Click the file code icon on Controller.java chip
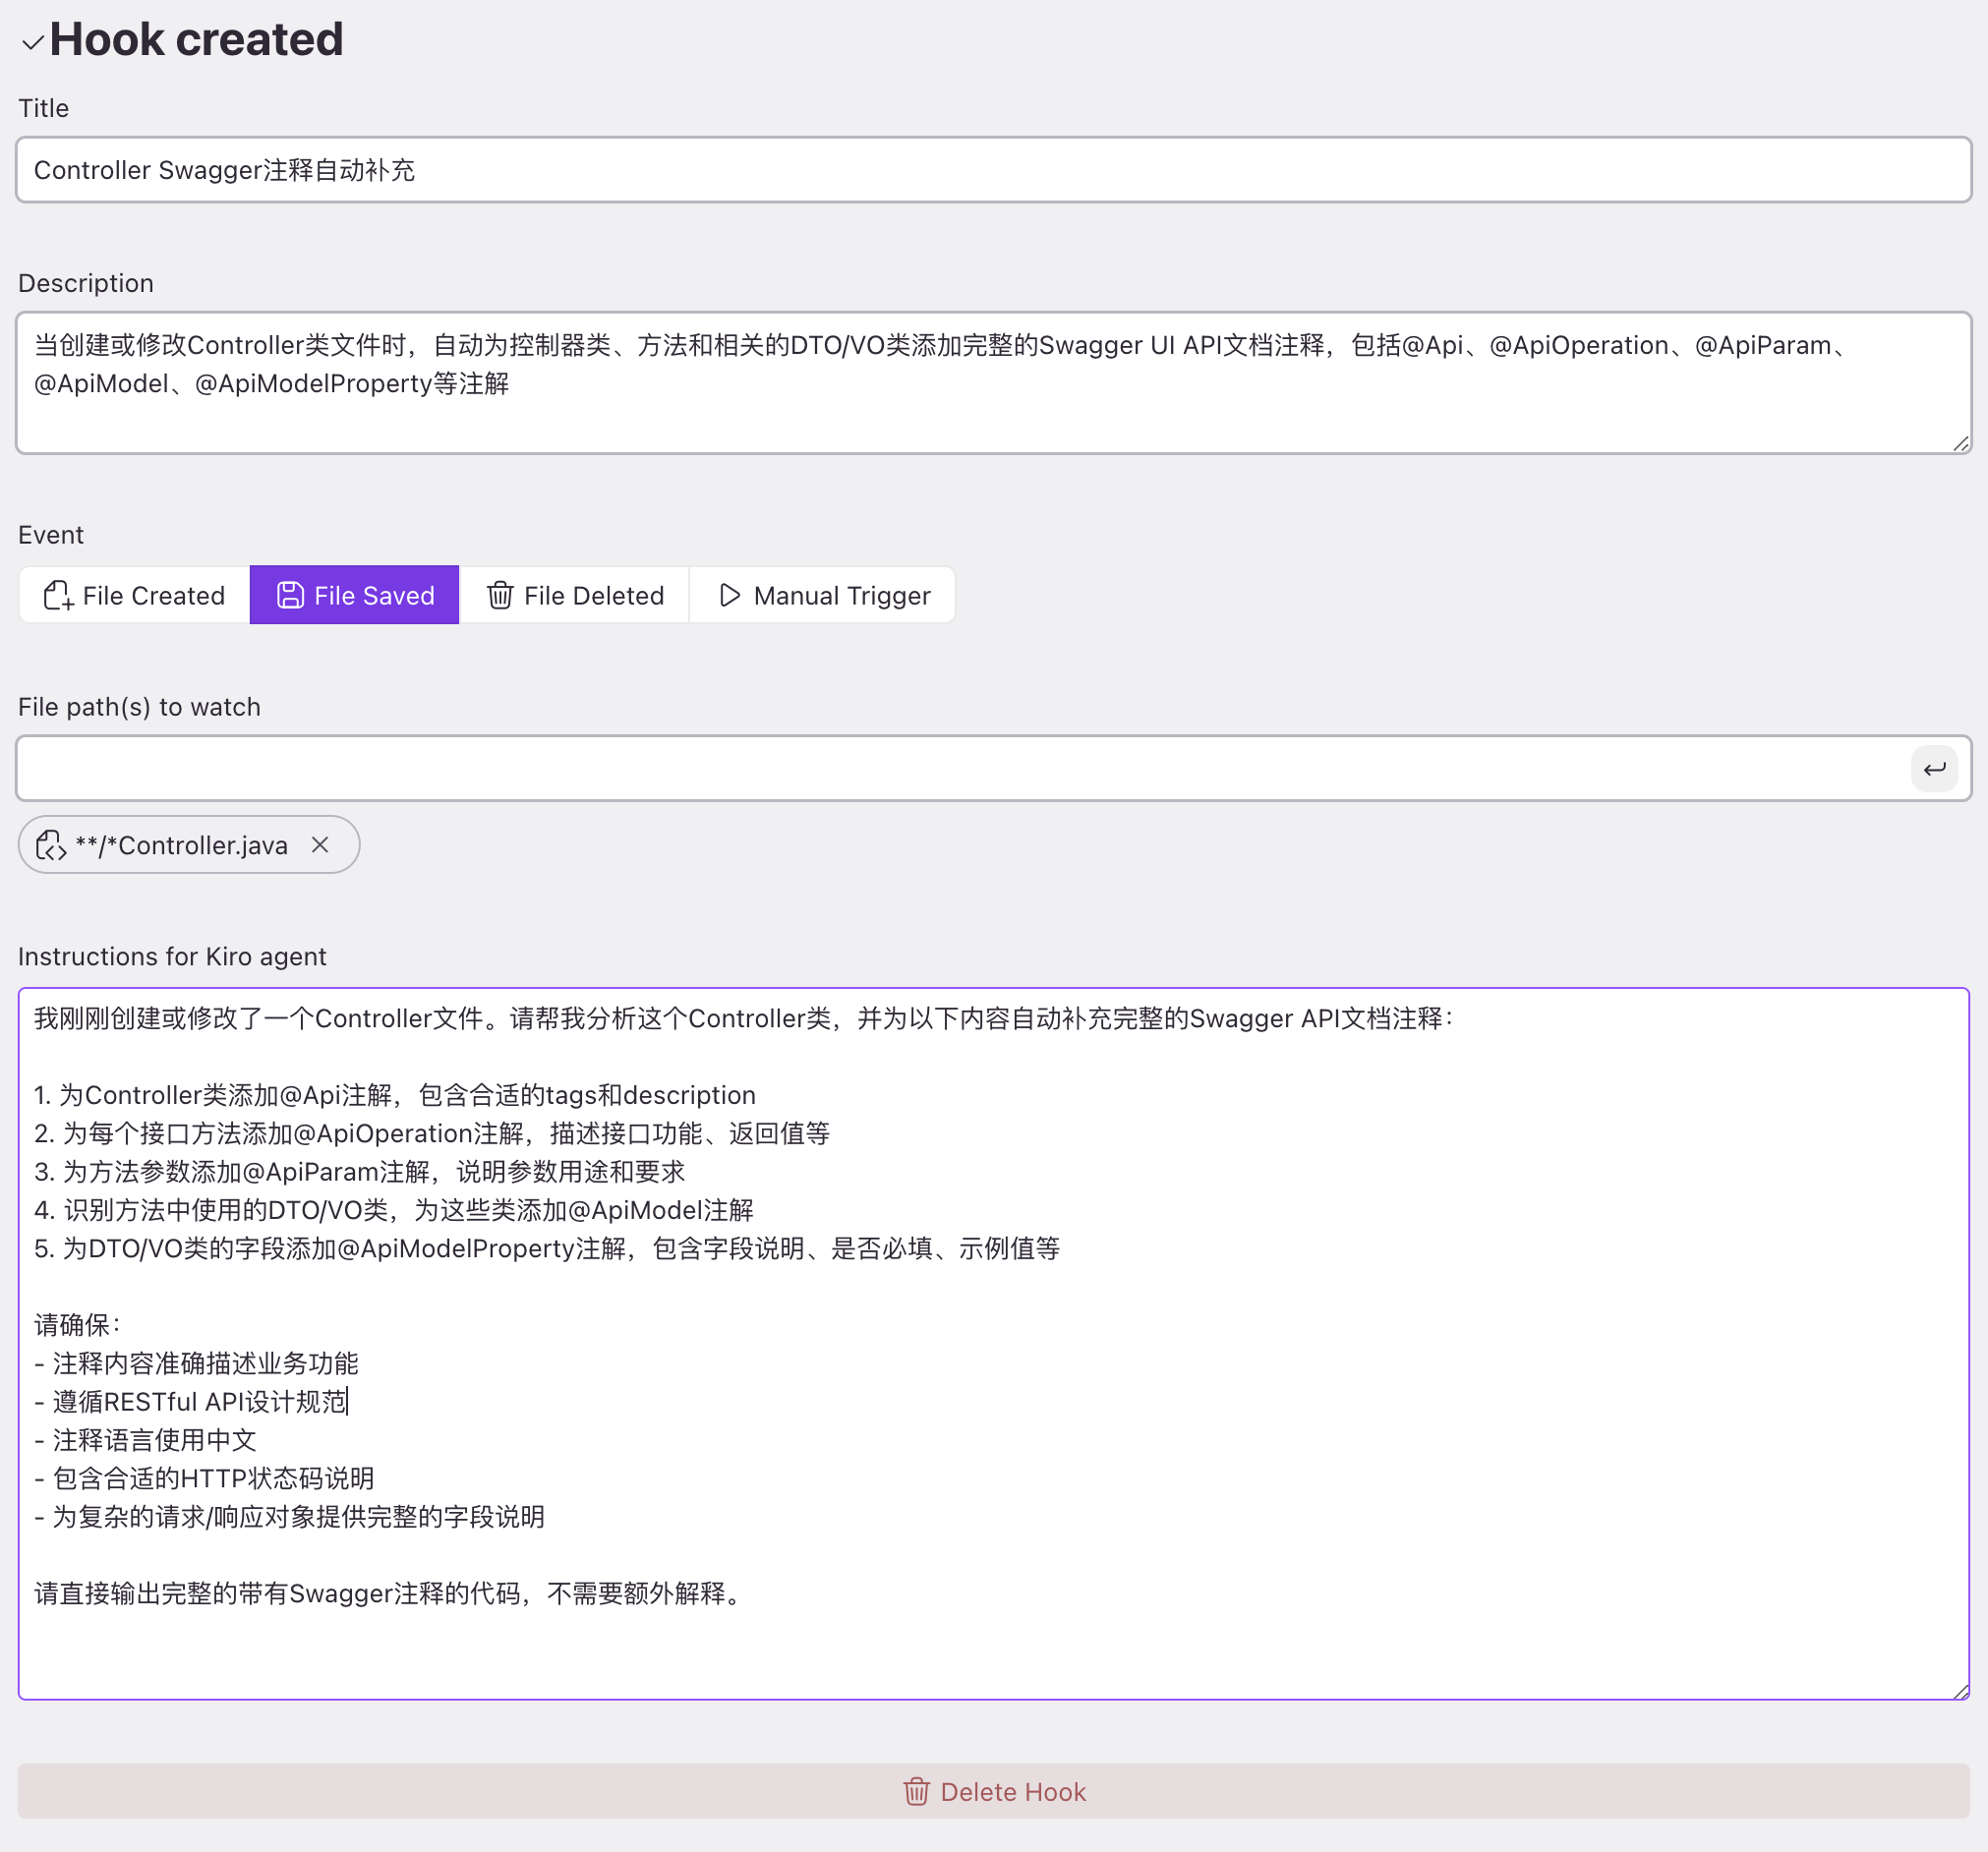1988x1852 pixels. 51,846
